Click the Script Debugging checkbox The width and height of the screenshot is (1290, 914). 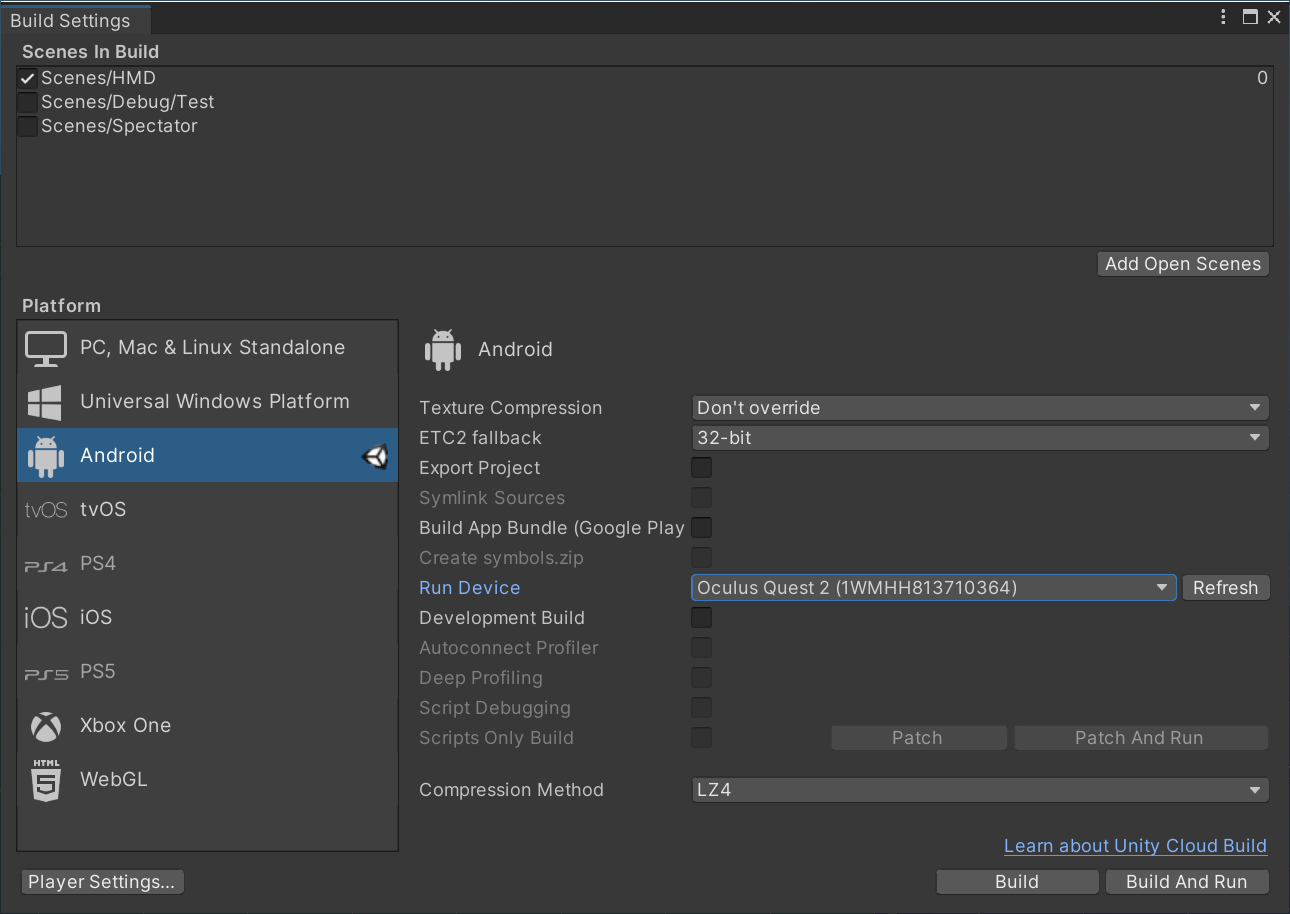[702, 708]
